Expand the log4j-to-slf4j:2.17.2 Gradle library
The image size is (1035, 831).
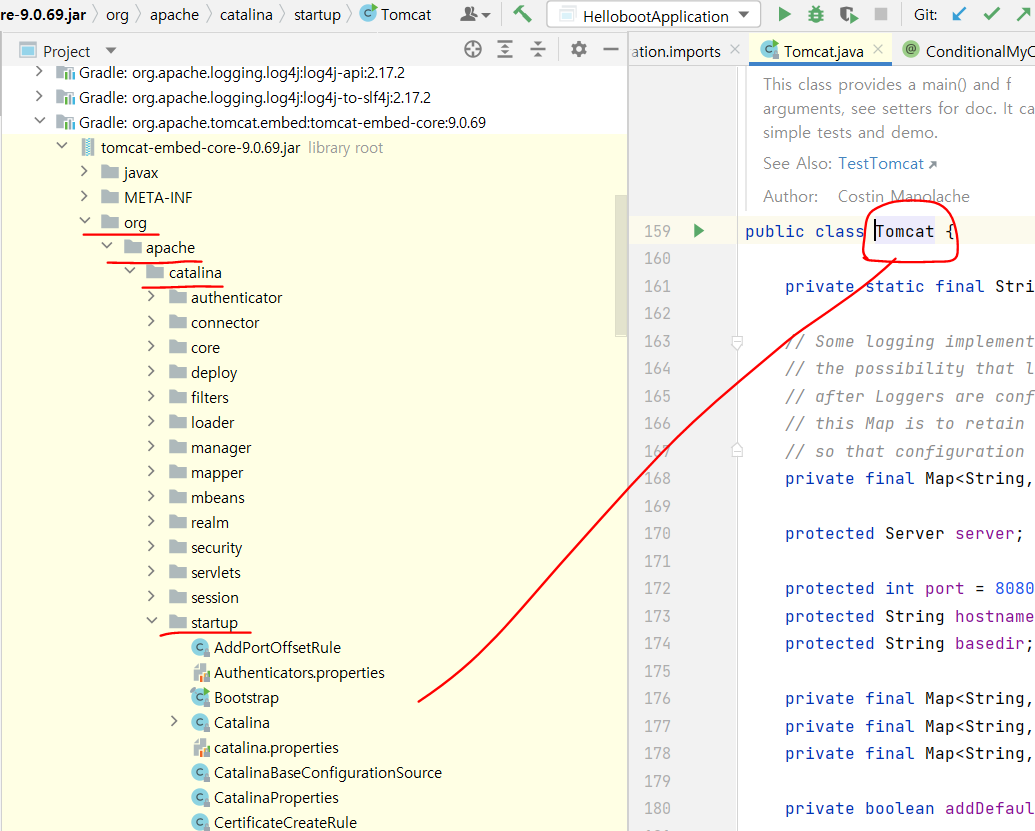click(x=39, y=97)
